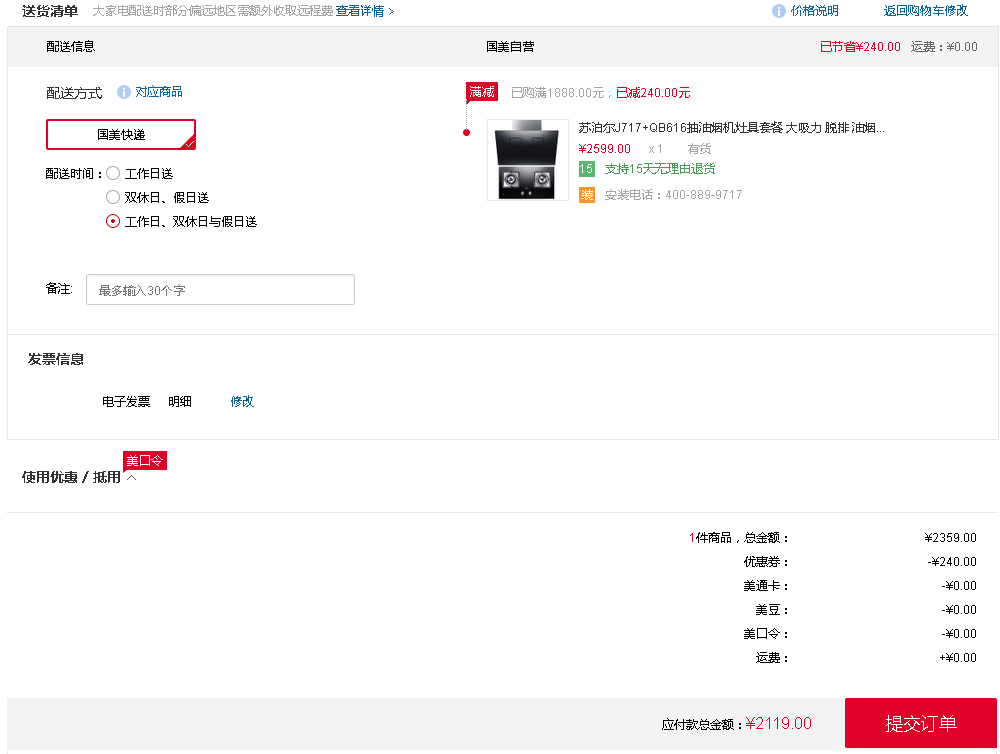This screenshot has height=754, width=1000.
Task: Click the red 满减 promotion tag
Action: click(482, 92)
